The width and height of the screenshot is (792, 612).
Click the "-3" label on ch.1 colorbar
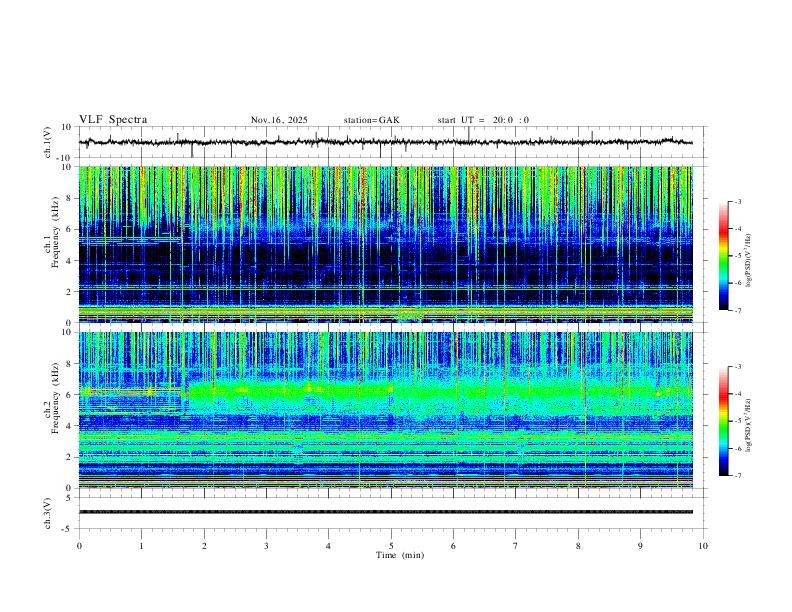pyautogui.click(x=737, y=201)
